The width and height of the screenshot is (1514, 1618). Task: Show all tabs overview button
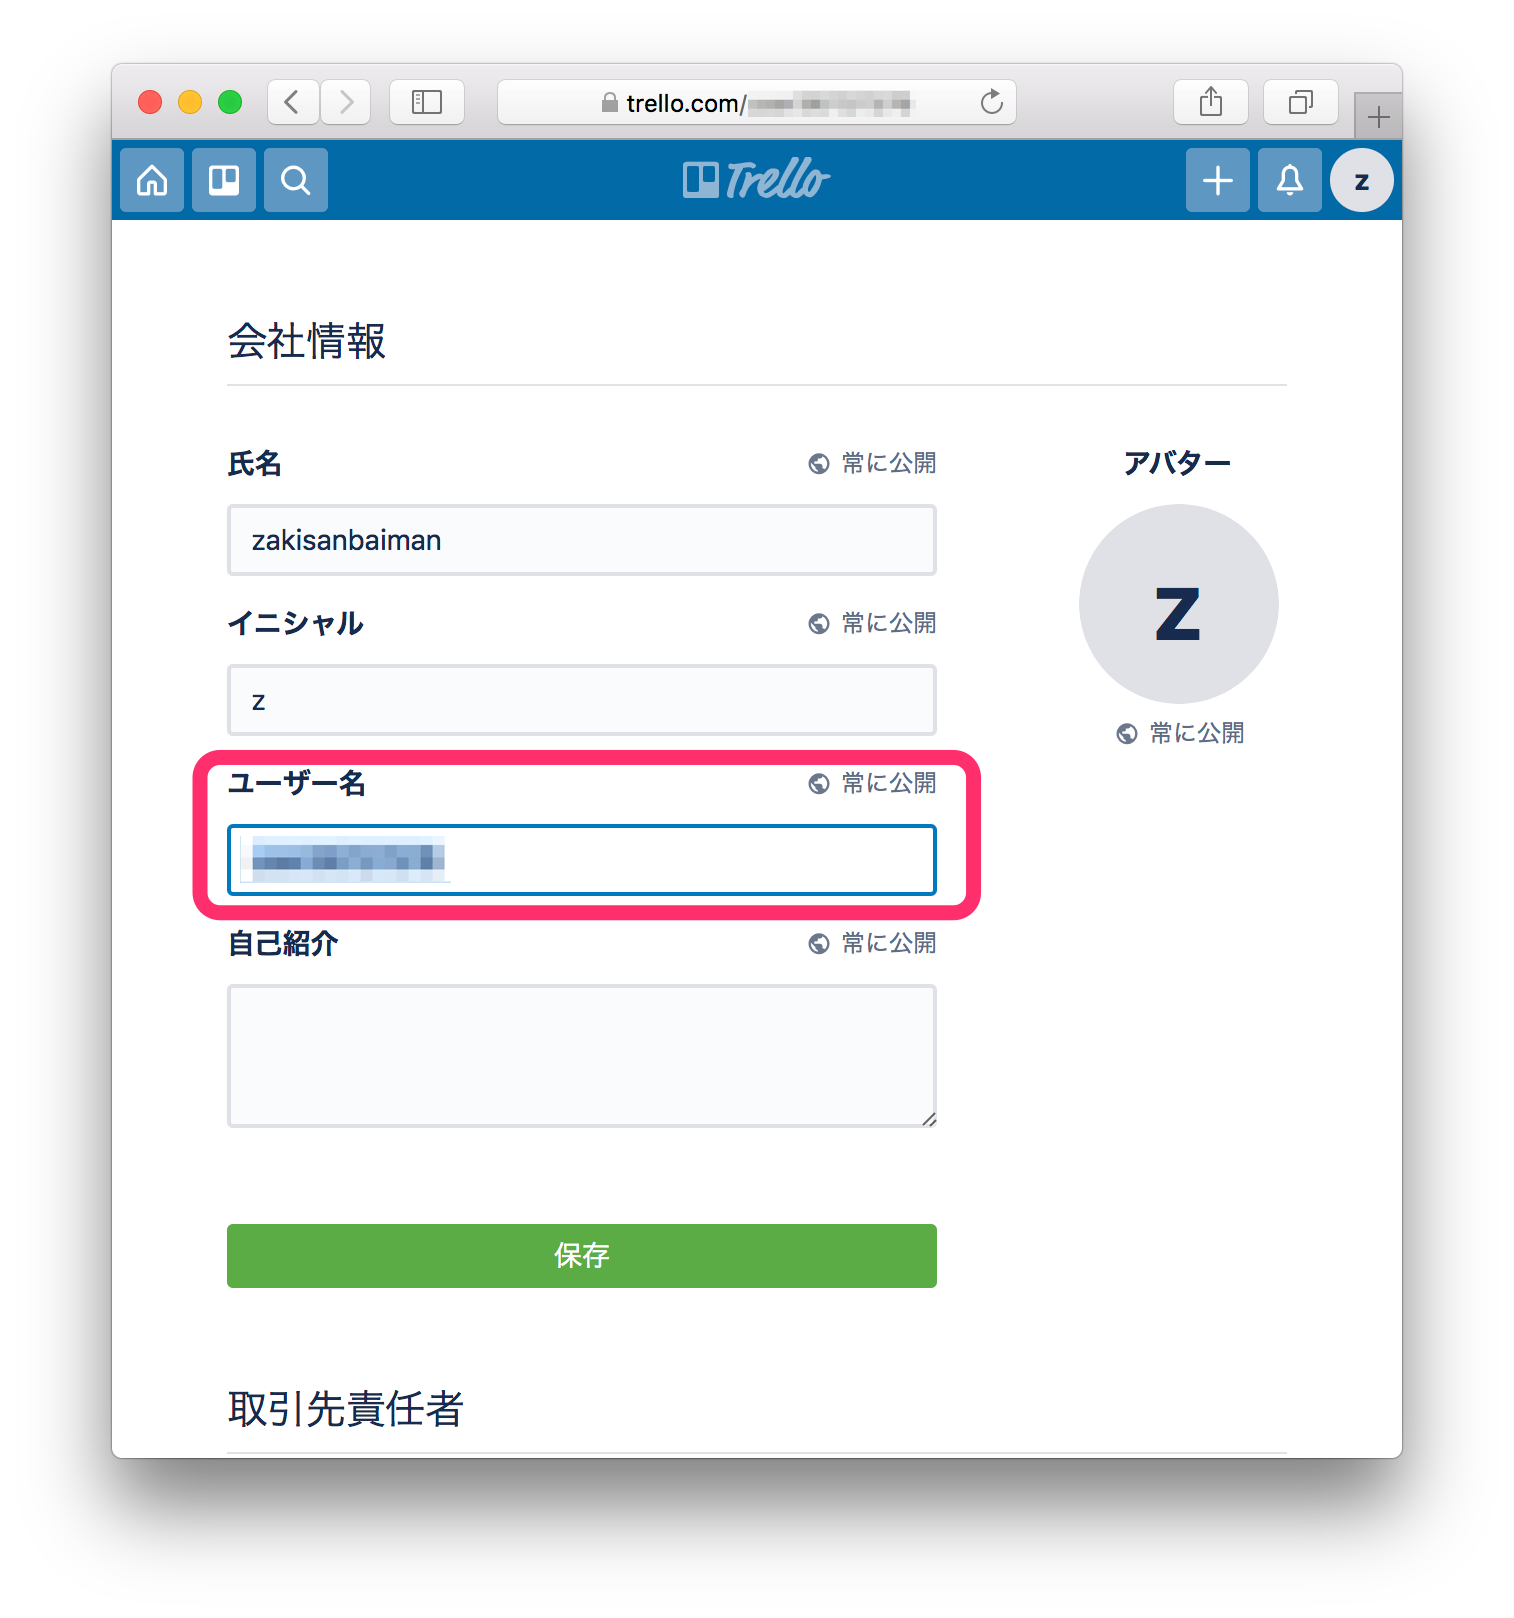[1301, 102]
